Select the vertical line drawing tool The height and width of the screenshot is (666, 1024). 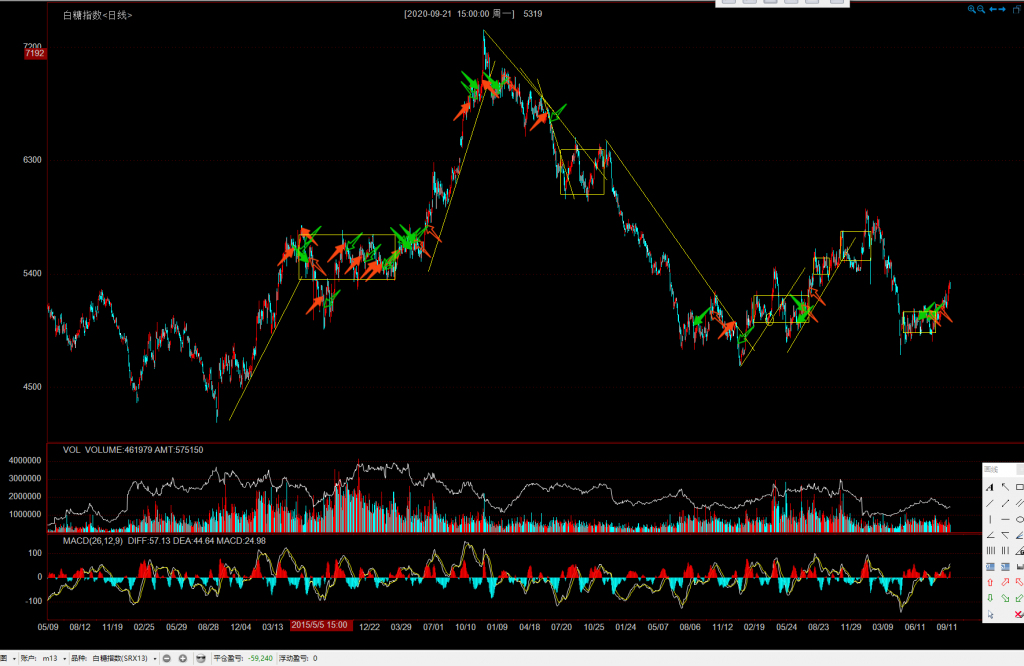[x=990, y=519]
